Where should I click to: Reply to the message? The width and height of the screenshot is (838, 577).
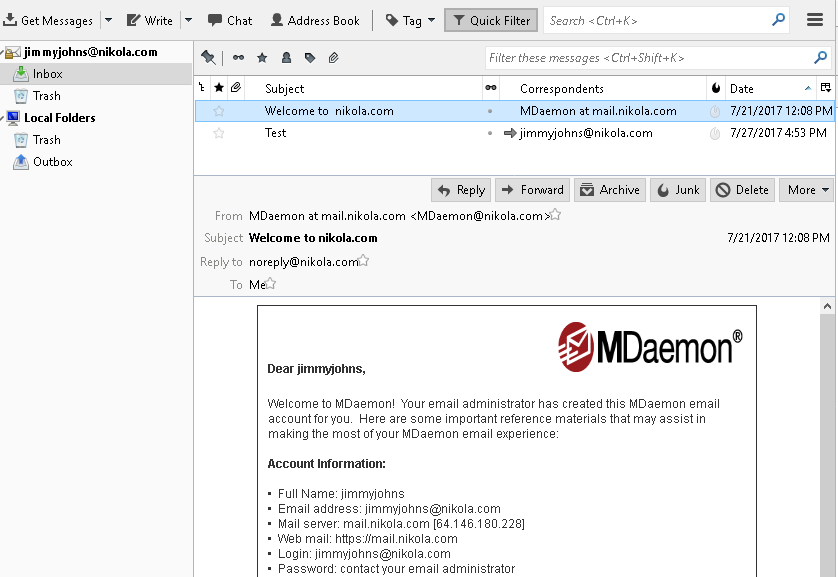(462, 190)
